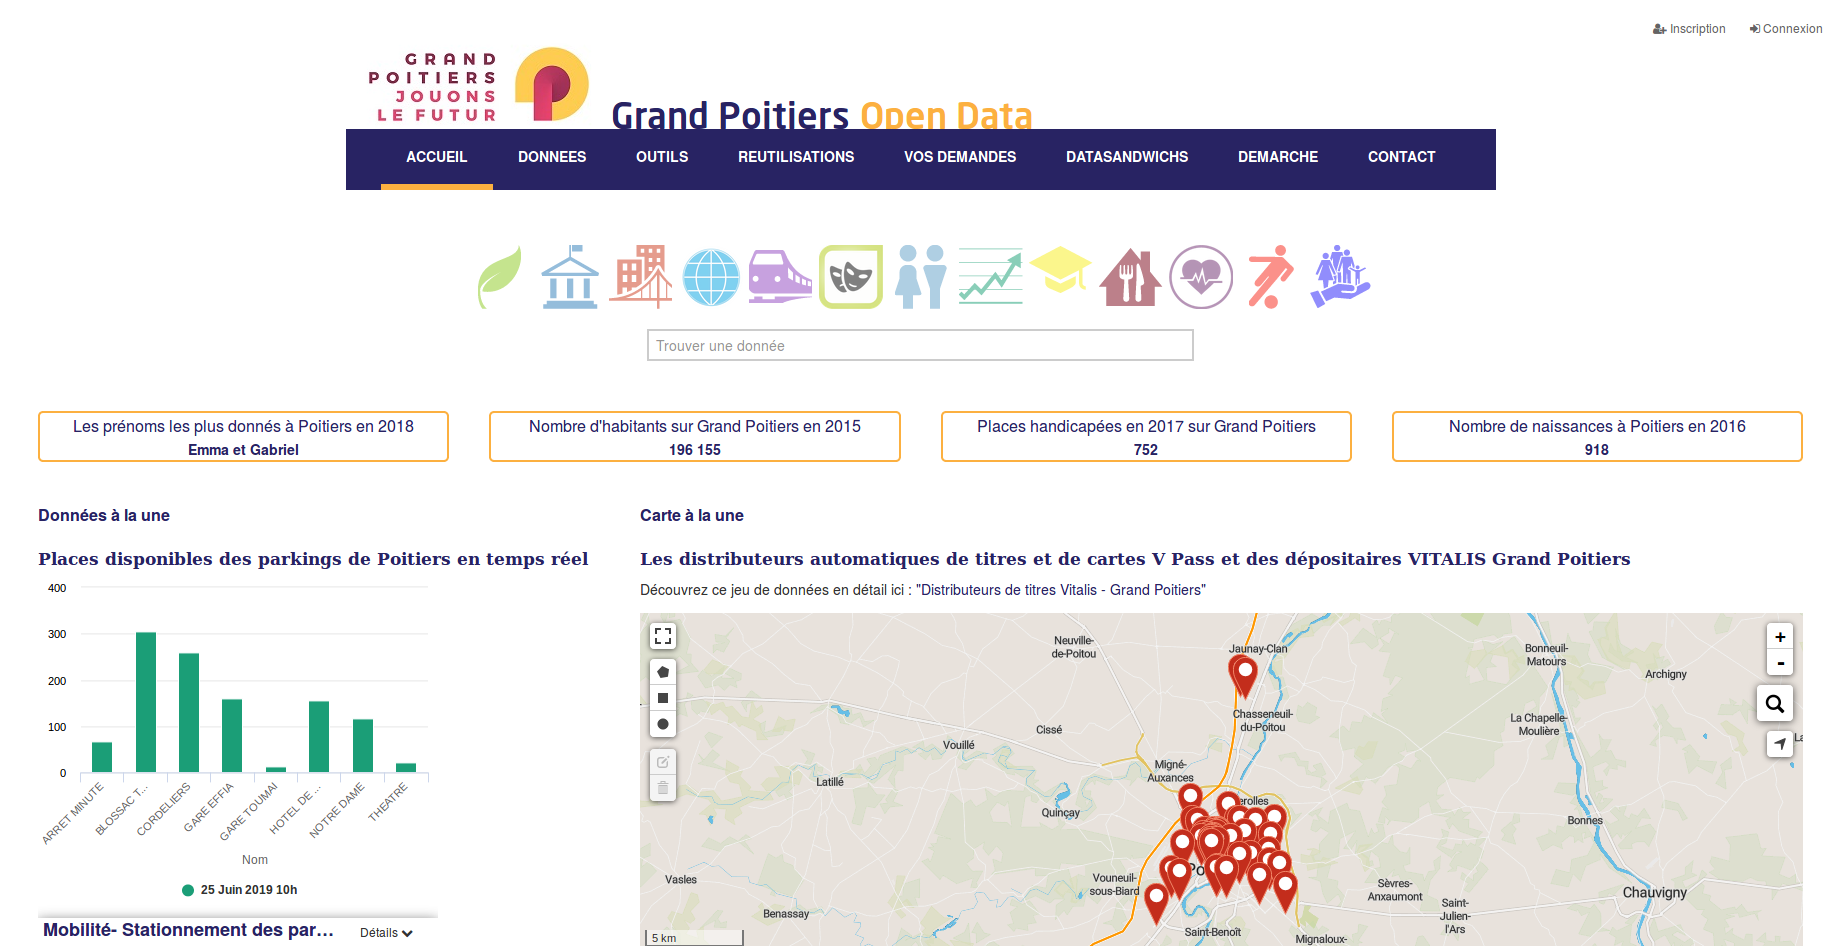
Task: Open the DONNEES menu item
Action: pyautogui.click(x=552, y=157)
